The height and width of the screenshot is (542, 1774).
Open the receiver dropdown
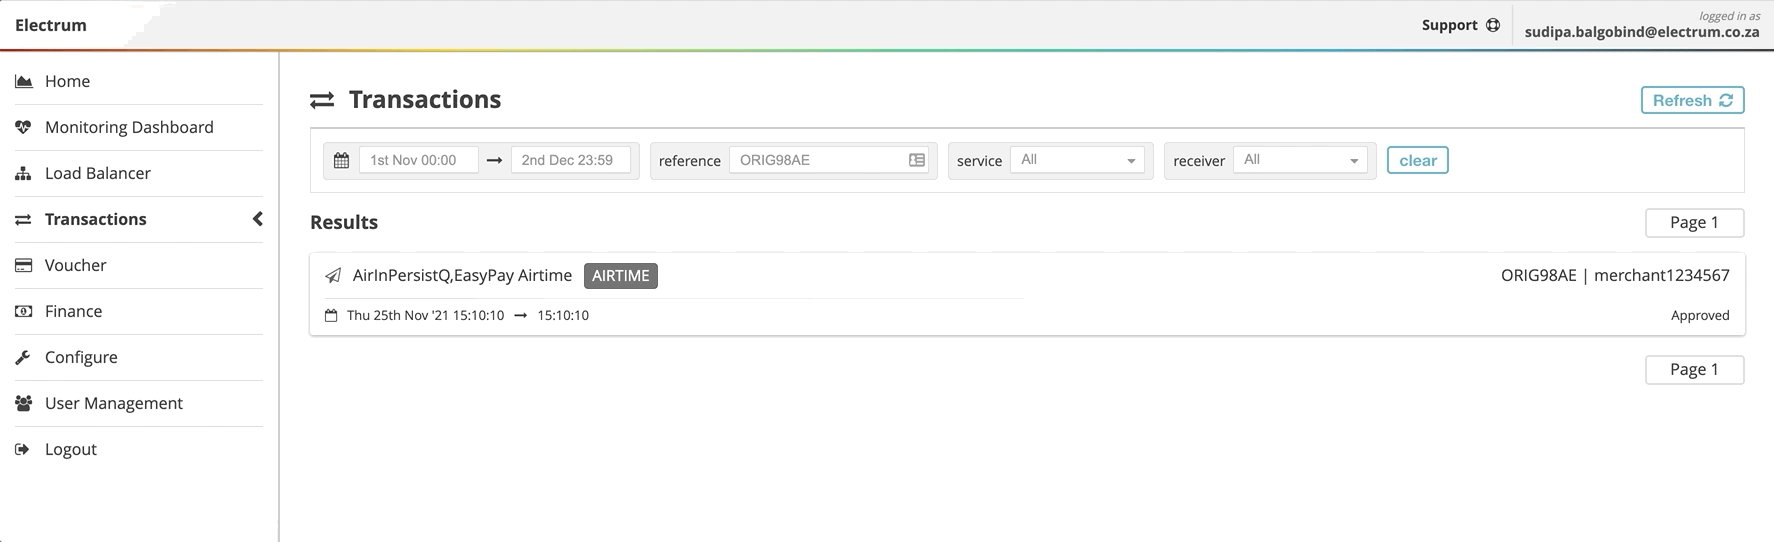pos(1300,160)
